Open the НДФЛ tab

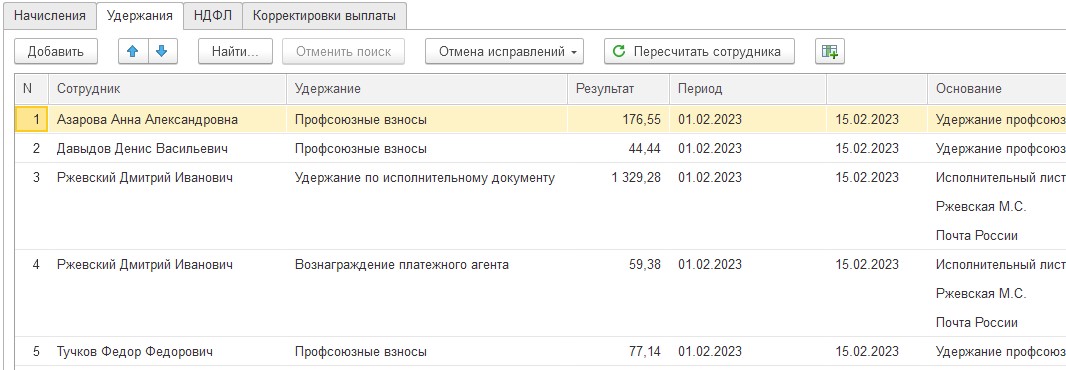click(213, 16)
